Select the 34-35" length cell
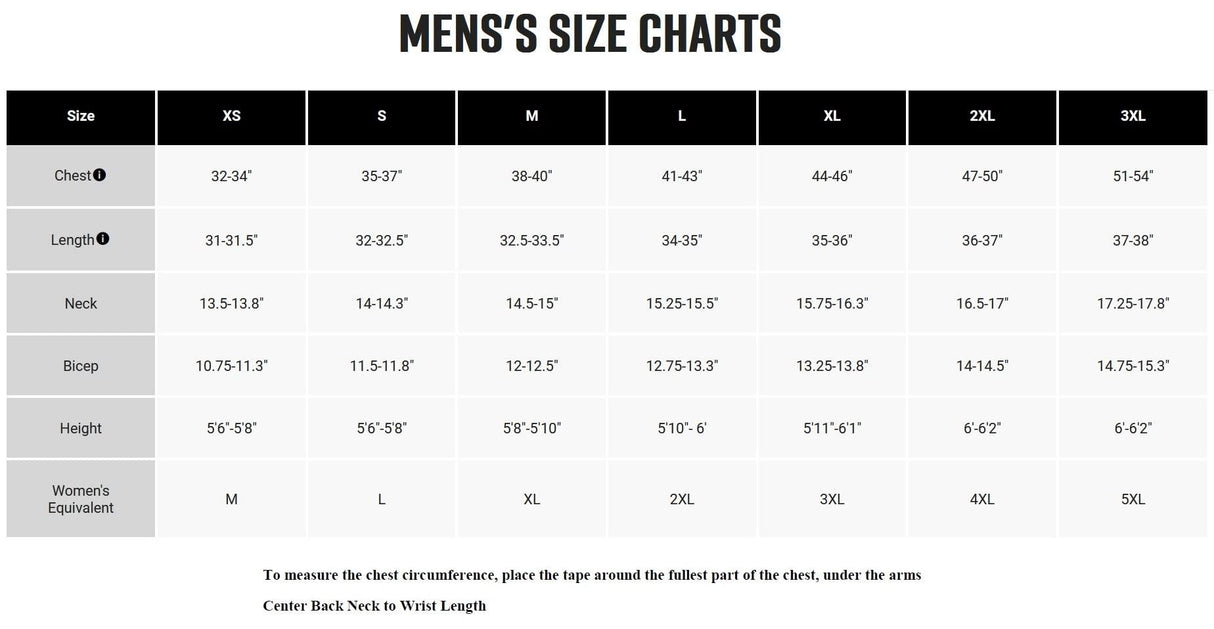The image size is (1214, 629). (682, 240)
